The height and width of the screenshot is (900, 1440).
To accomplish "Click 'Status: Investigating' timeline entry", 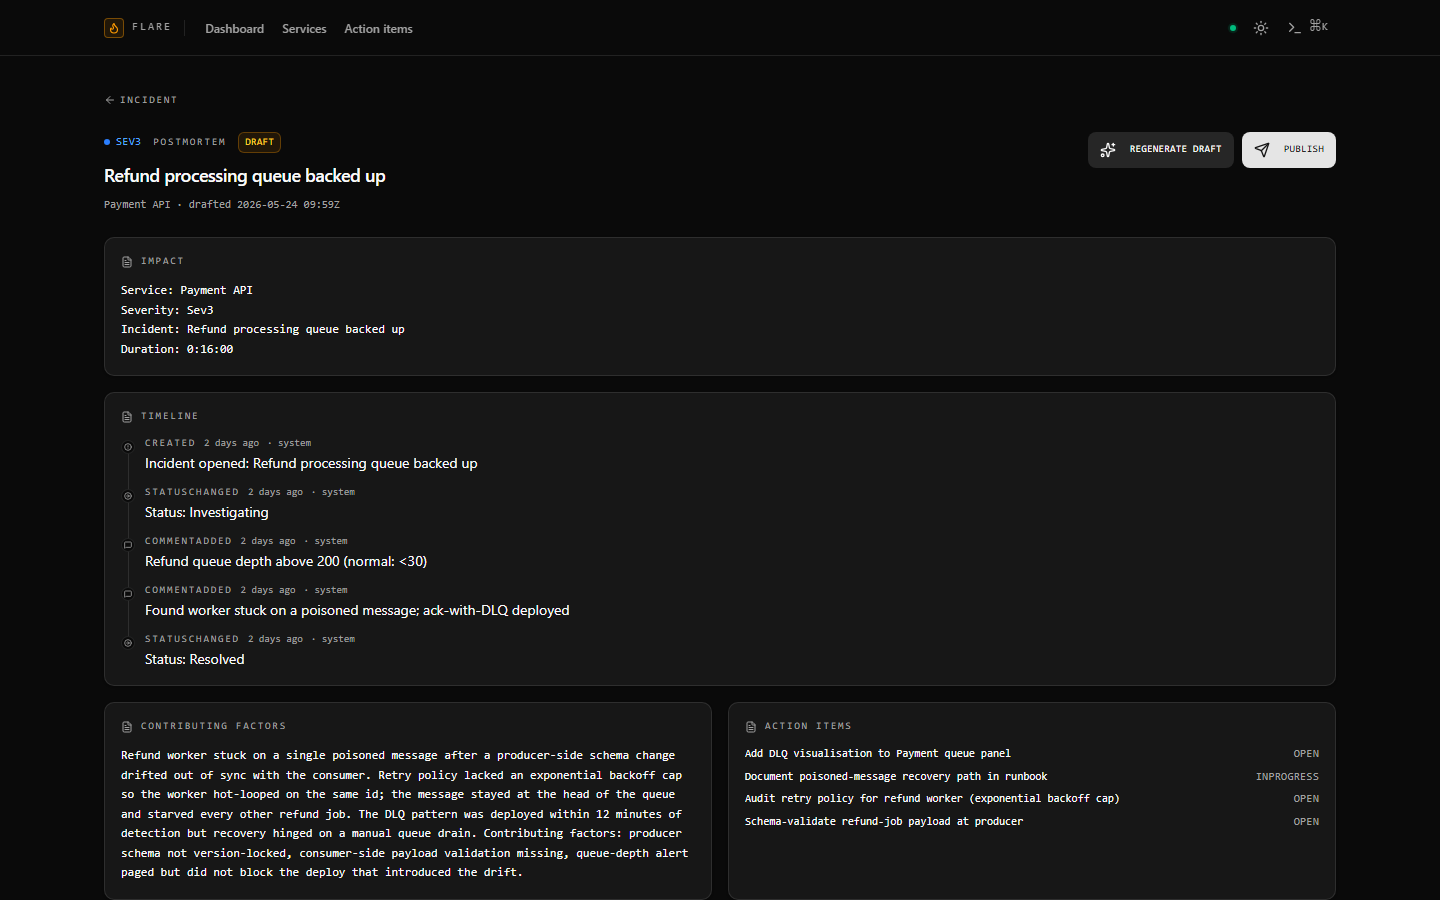I will 207,513.
